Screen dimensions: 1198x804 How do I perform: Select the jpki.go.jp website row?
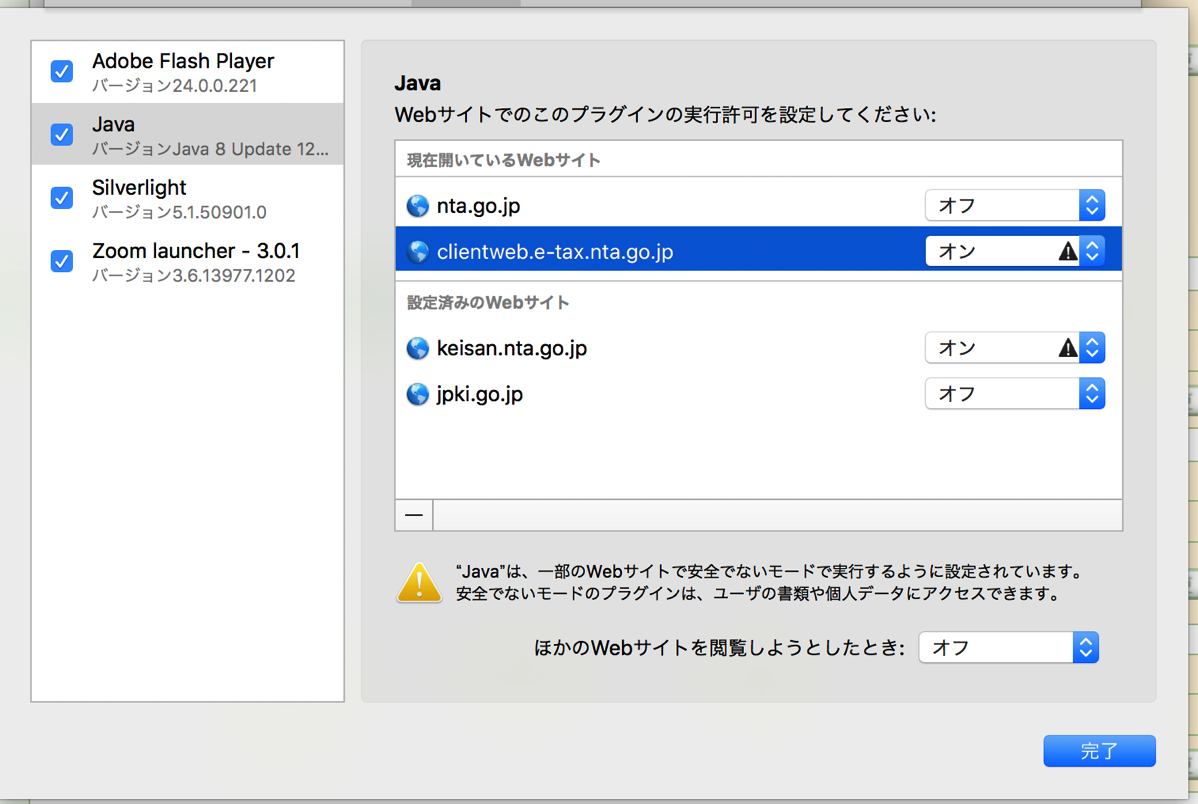(x=759, y=394)
